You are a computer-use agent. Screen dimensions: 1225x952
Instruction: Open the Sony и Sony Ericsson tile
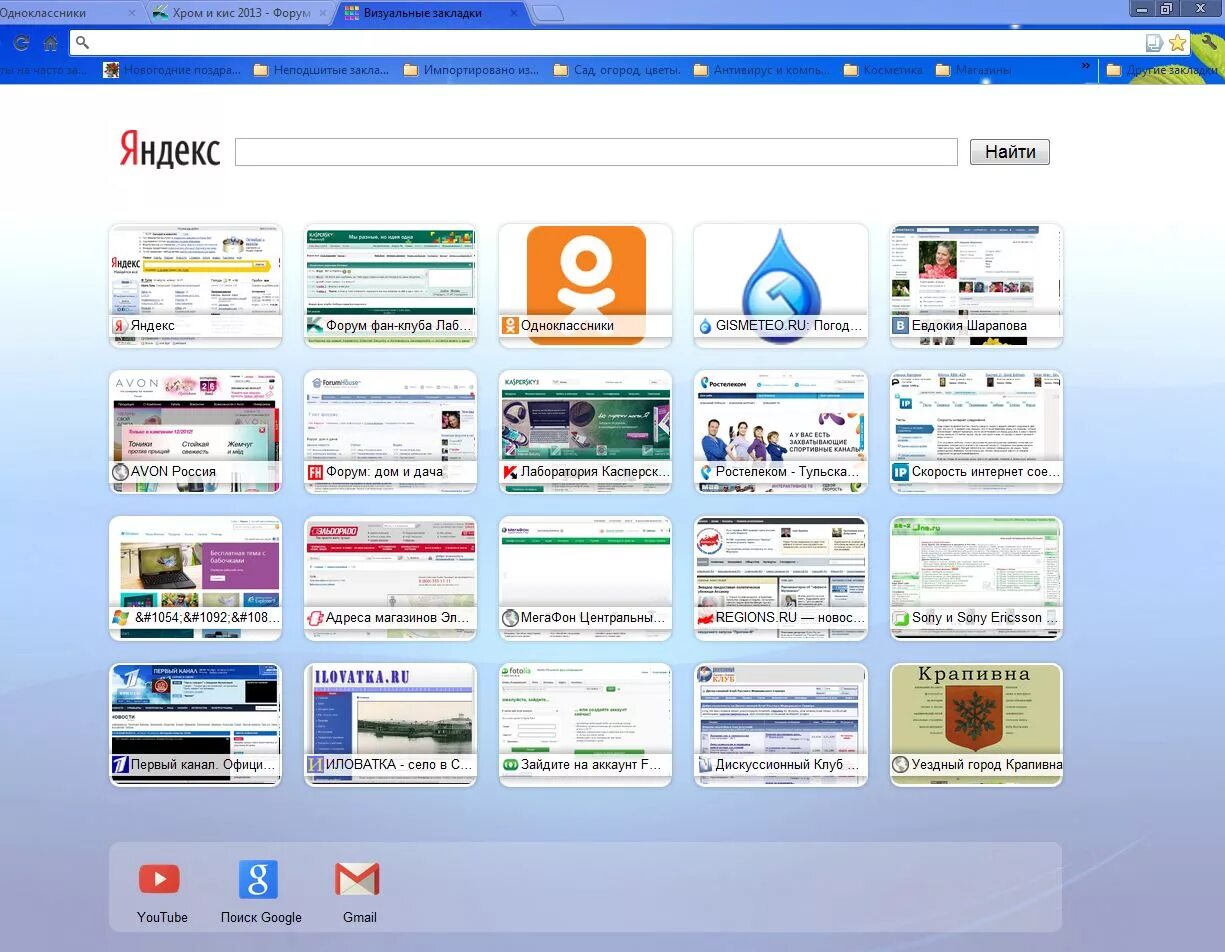976,578
